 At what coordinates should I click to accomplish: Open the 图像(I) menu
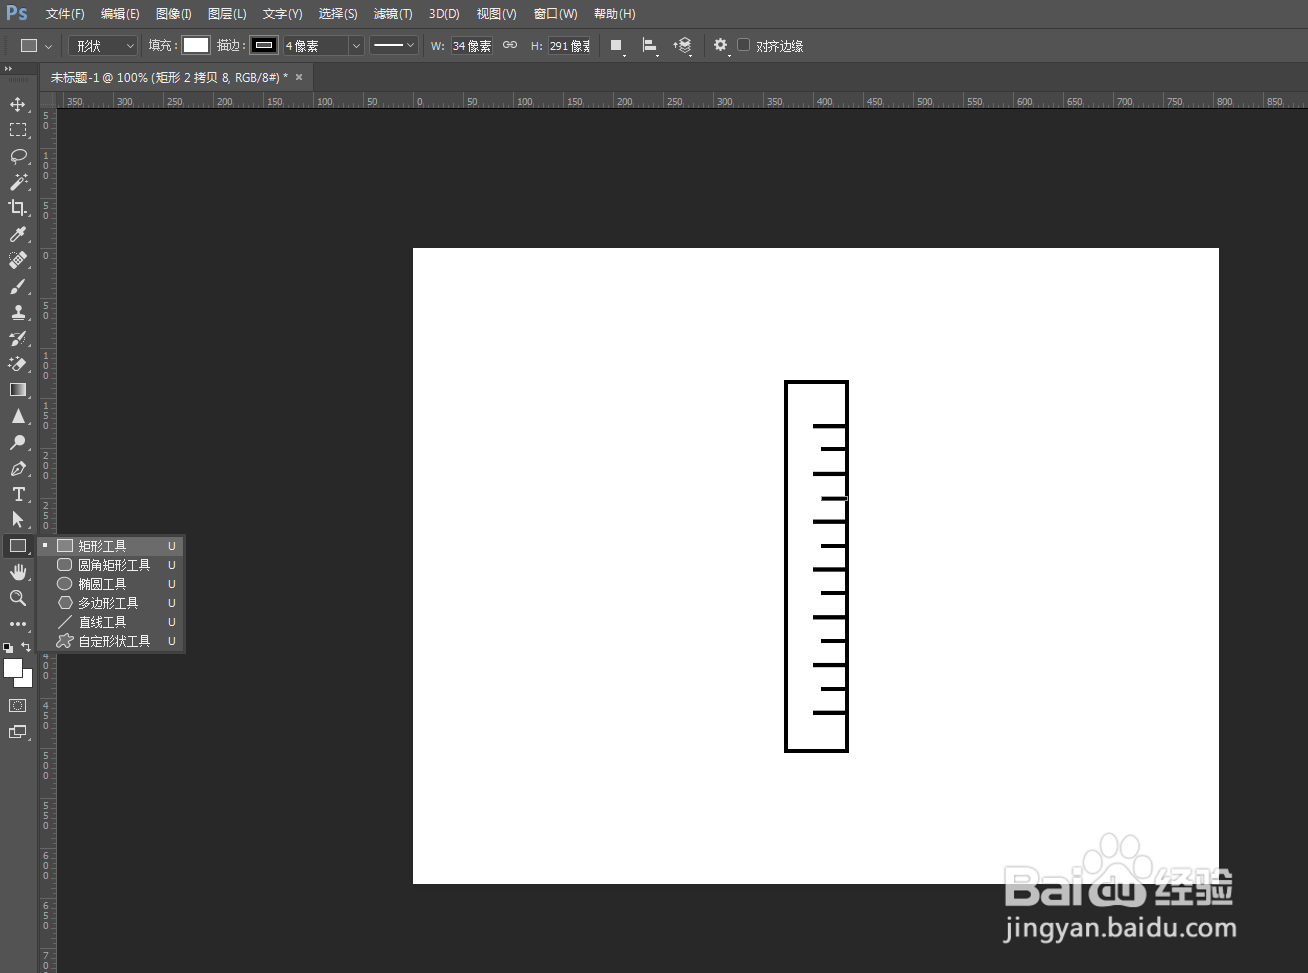pyautogui.click(x=174, y=14)
